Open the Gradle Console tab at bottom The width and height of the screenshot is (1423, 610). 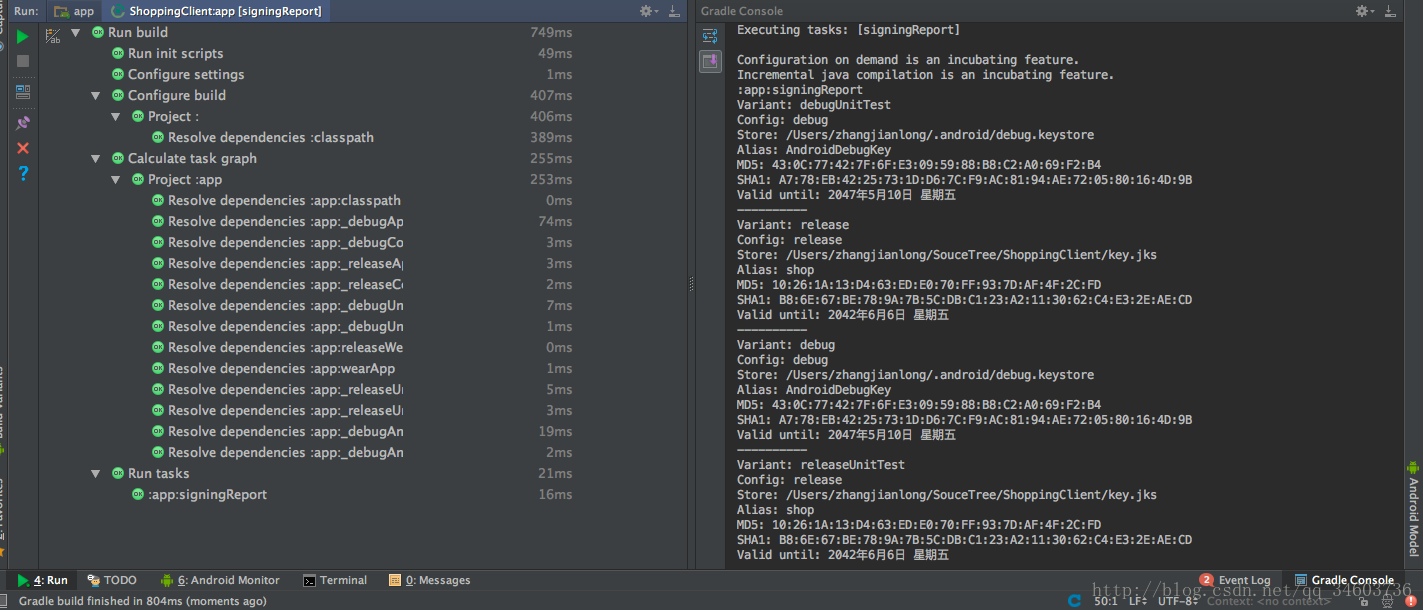(1344, 580)
